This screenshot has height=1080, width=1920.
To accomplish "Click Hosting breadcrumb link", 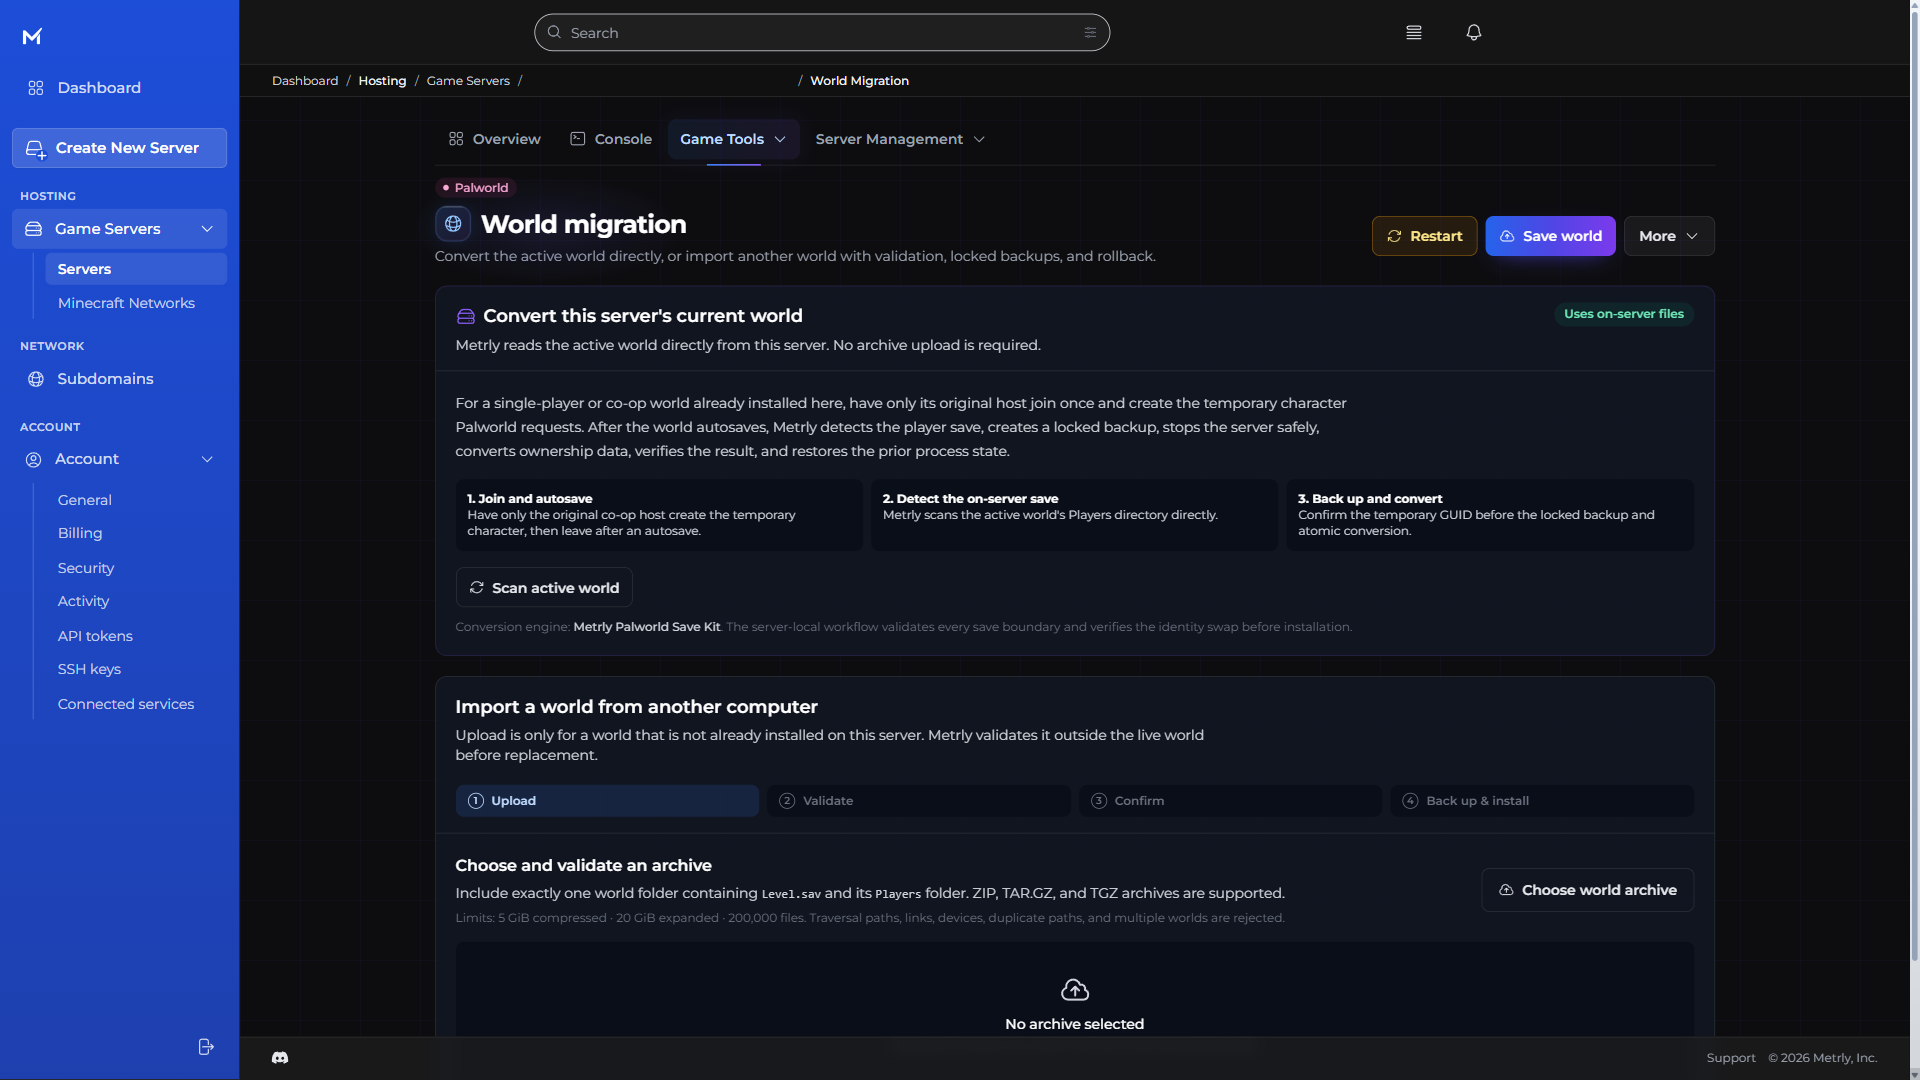I will tap(382, 81).
